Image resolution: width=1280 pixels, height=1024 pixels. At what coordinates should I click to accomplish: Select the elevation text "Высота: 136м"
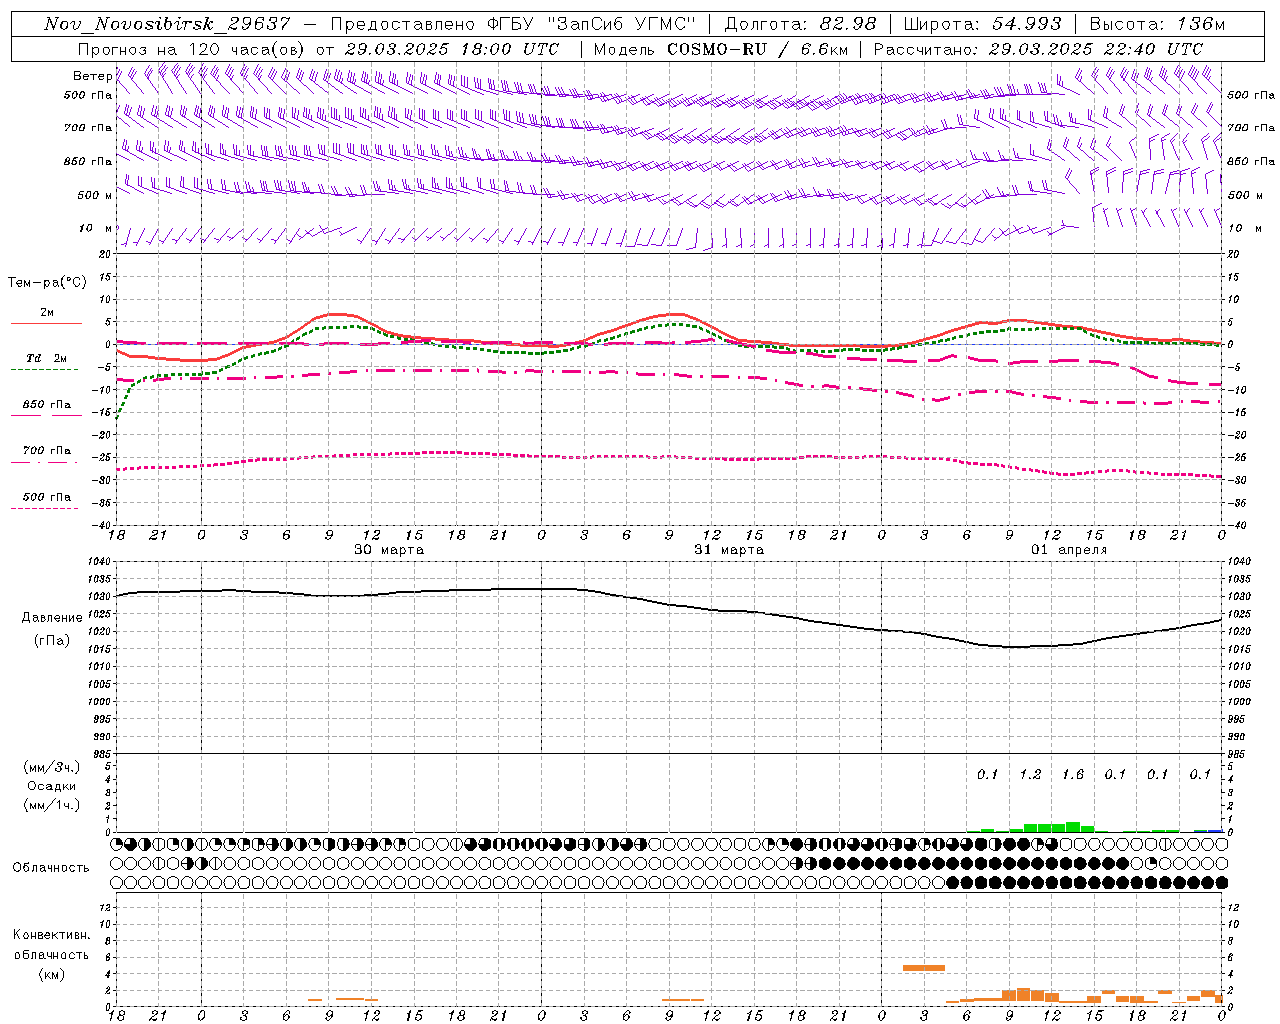[x=1157, y=24]
